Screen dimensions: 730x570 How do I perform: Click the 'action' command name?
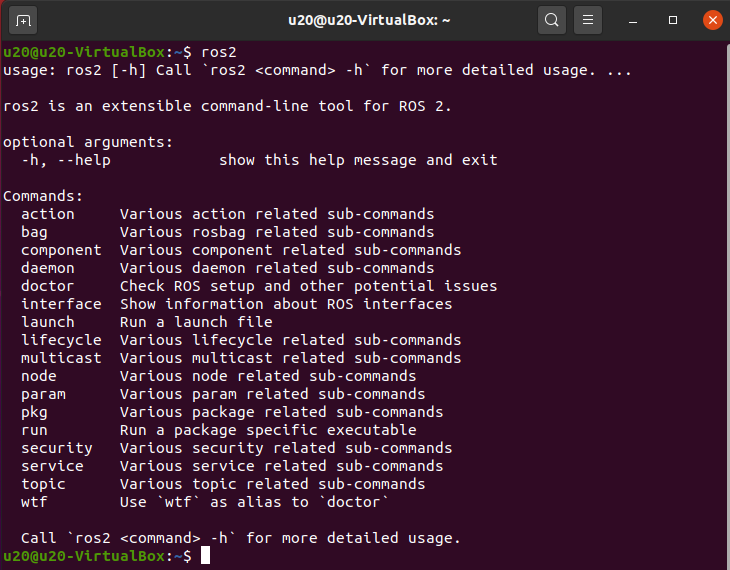pos(47,214)
